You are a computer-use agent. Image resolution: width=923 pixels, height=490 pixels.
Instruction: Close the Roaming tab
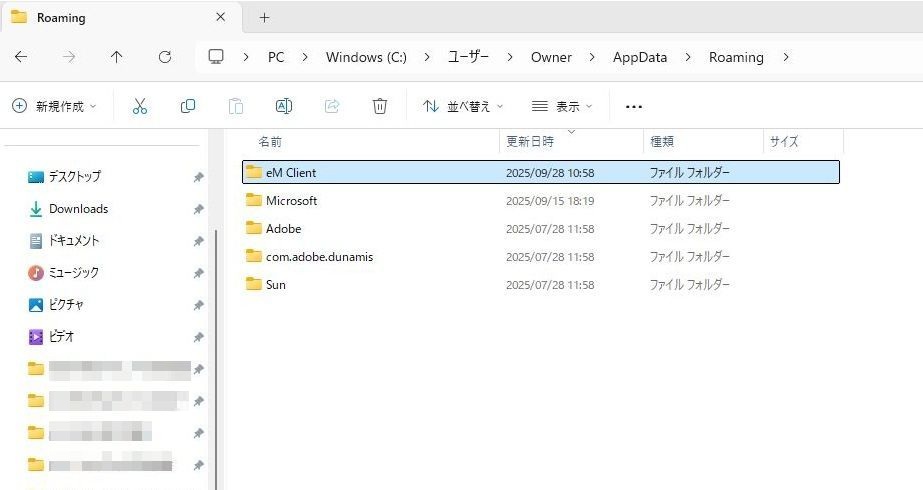[220, 18]
